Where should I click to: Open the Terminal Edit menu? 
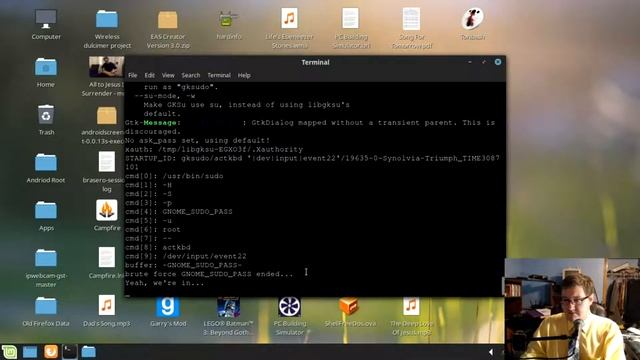pos(149,76)
